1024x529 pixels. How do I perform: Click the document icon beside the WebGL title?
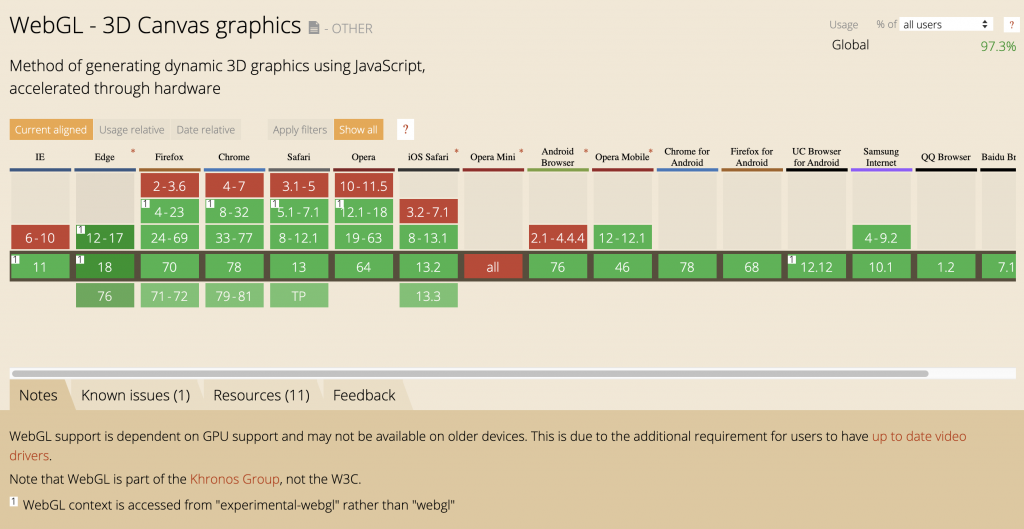point(314,27)
